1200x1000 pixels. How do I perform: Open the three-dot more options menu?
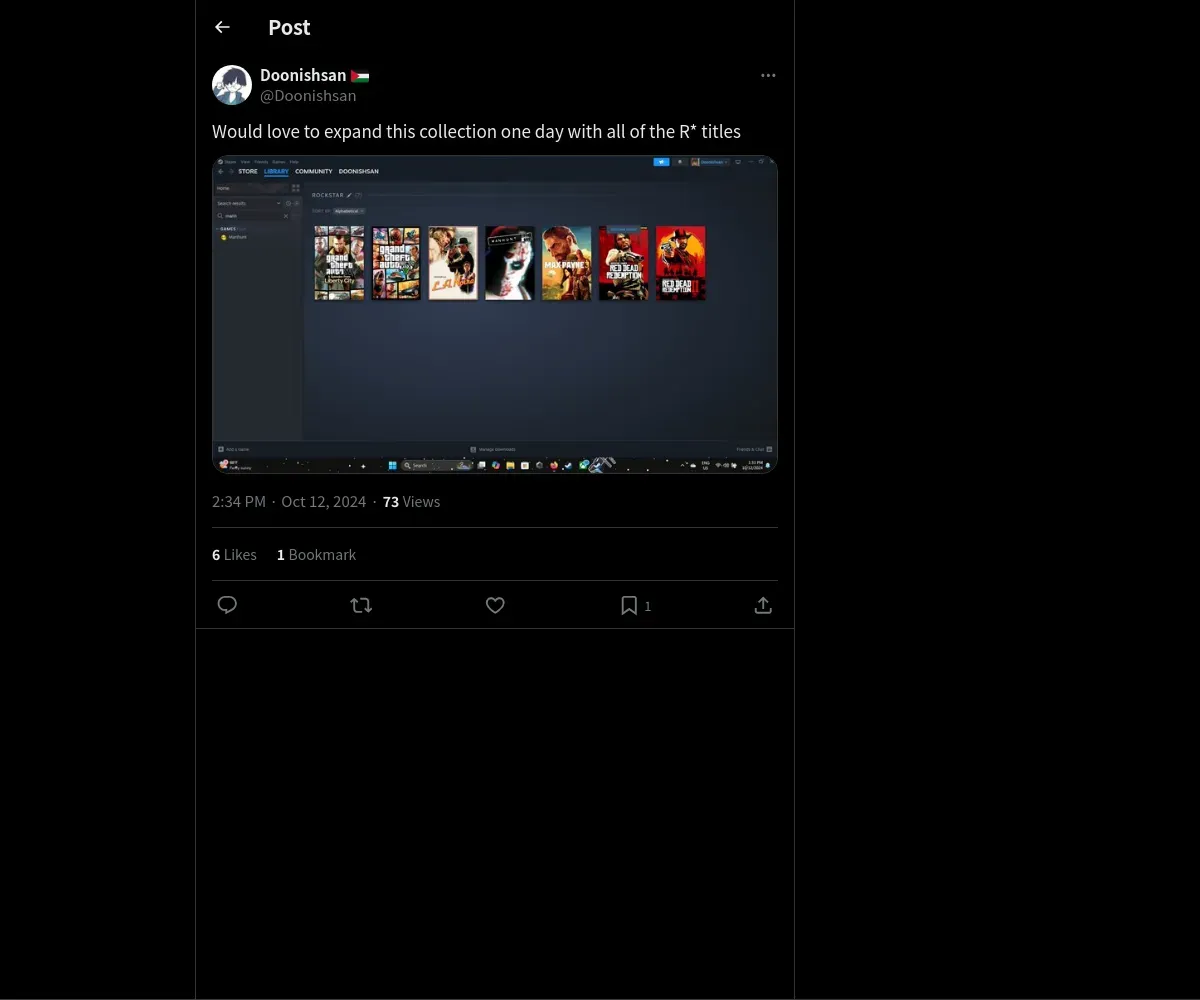click(768, 76)
